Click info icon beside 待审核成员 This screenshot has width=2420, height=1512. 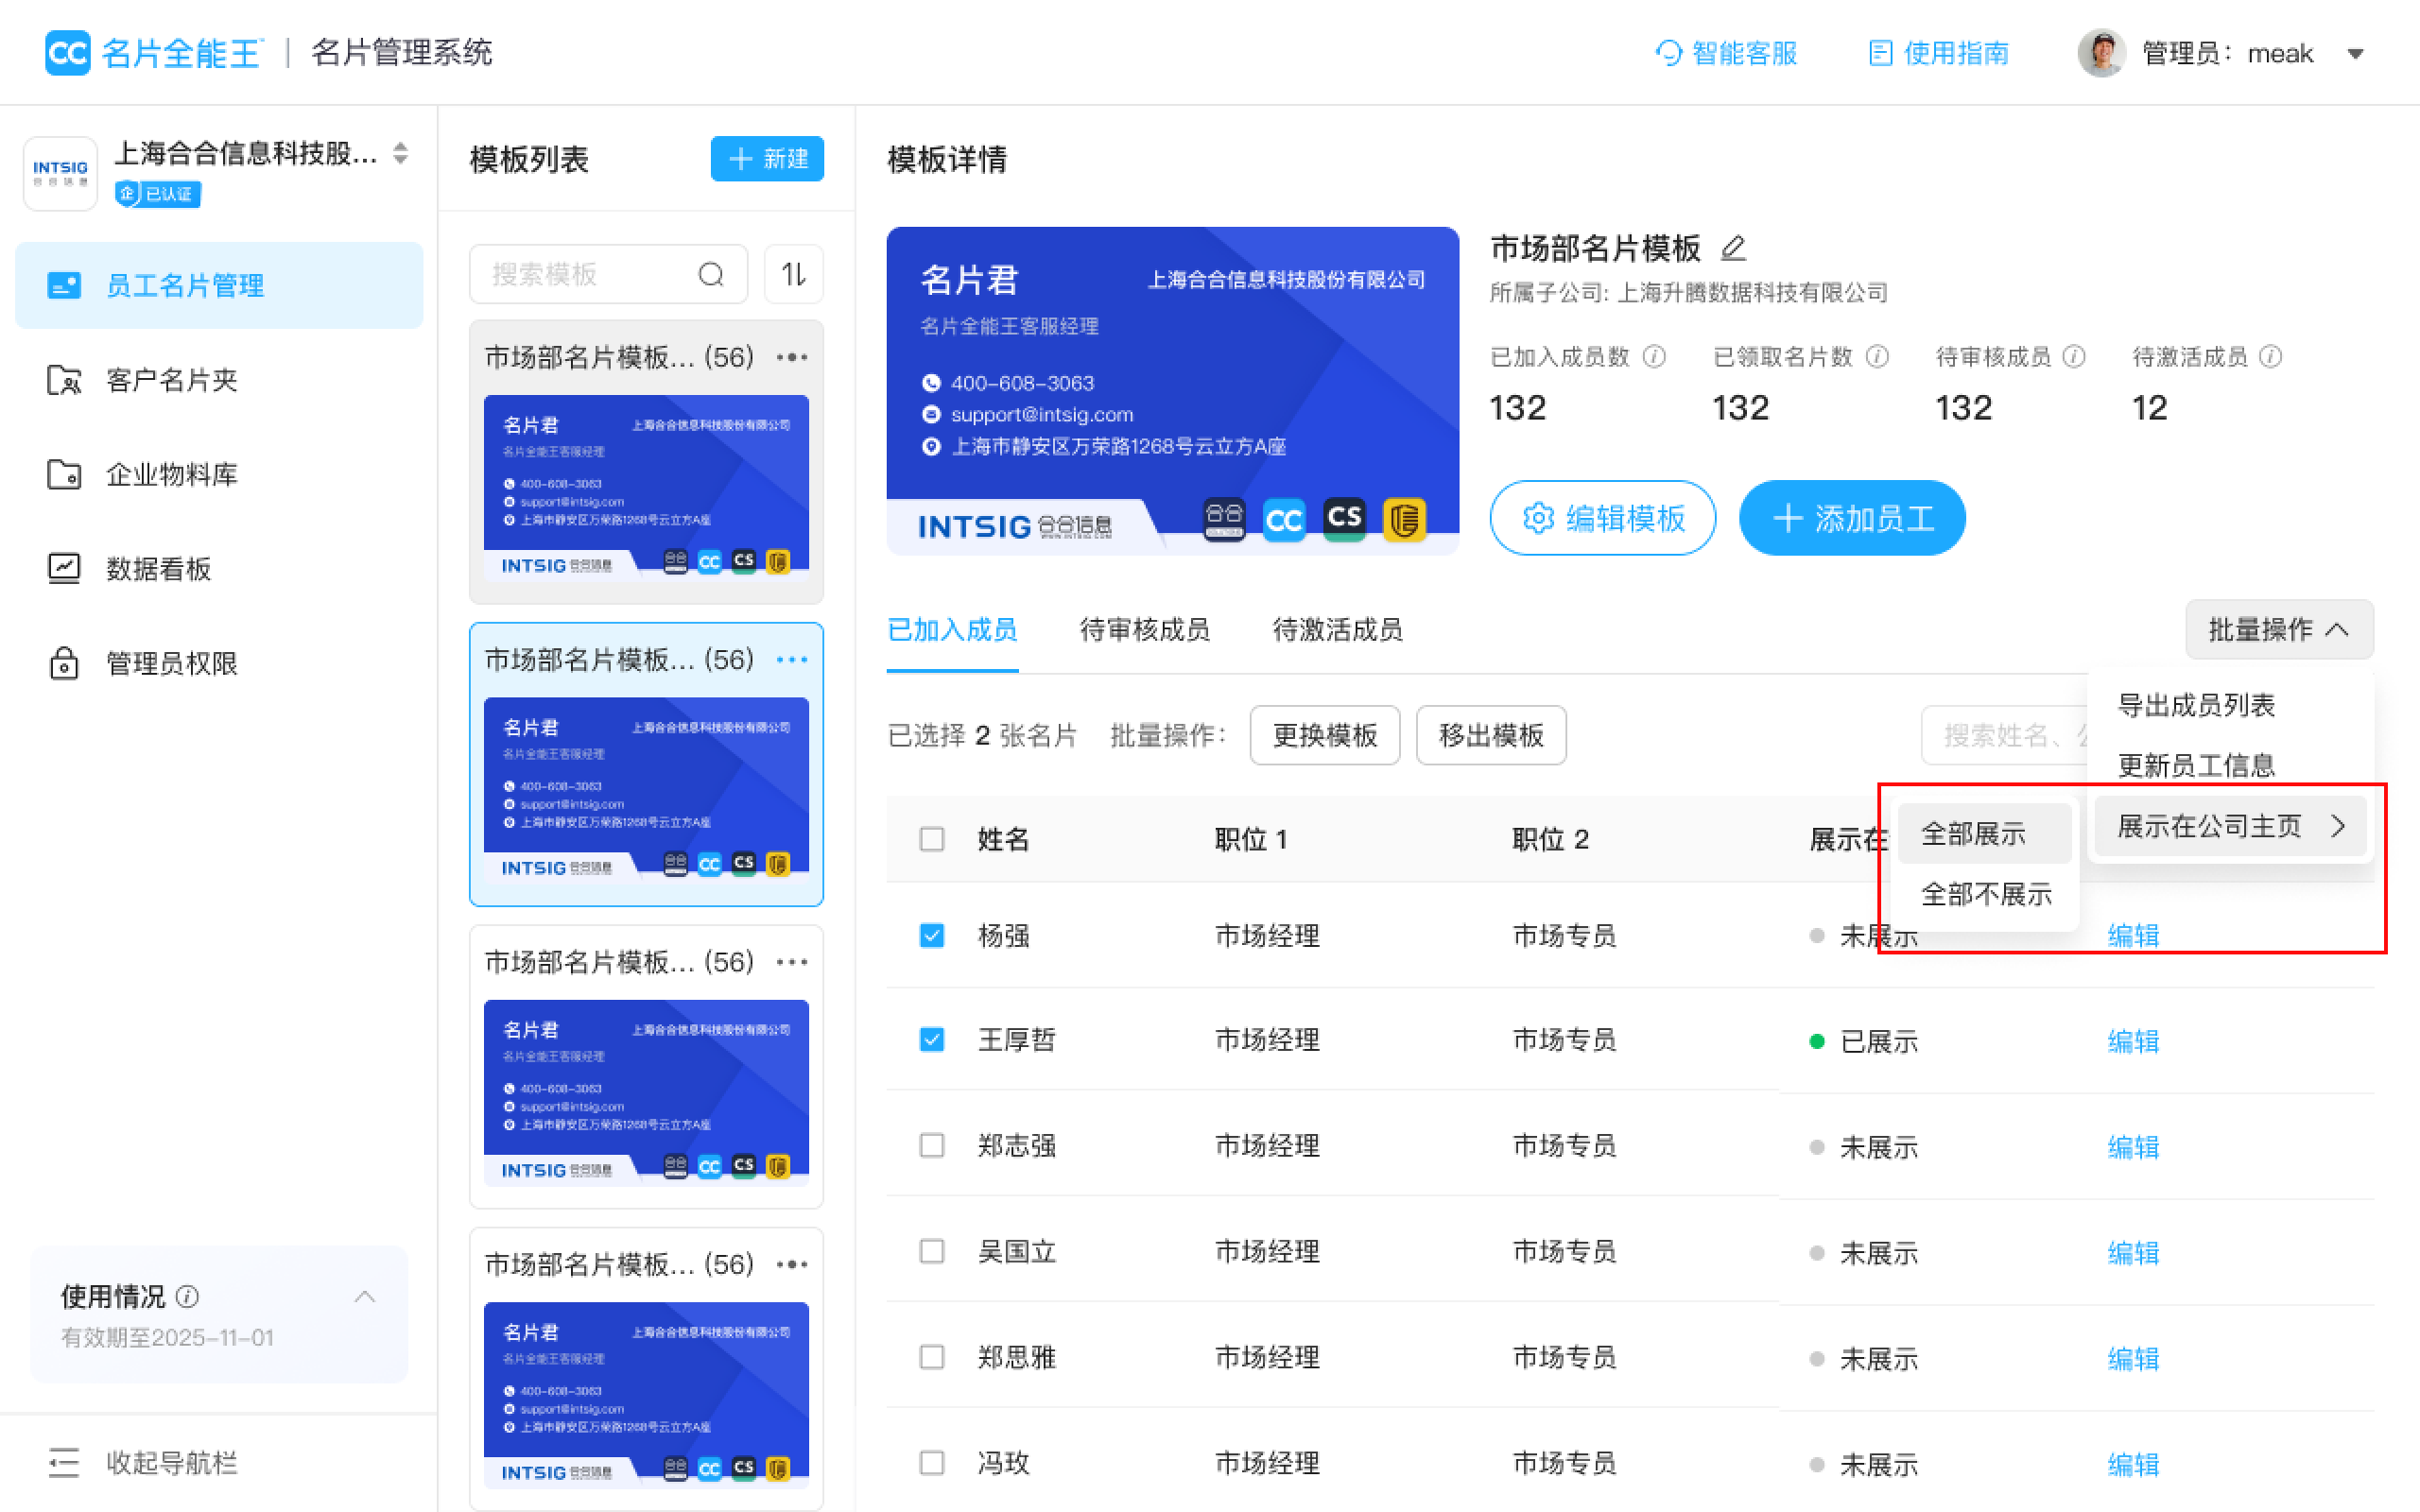pos(2075,356)
